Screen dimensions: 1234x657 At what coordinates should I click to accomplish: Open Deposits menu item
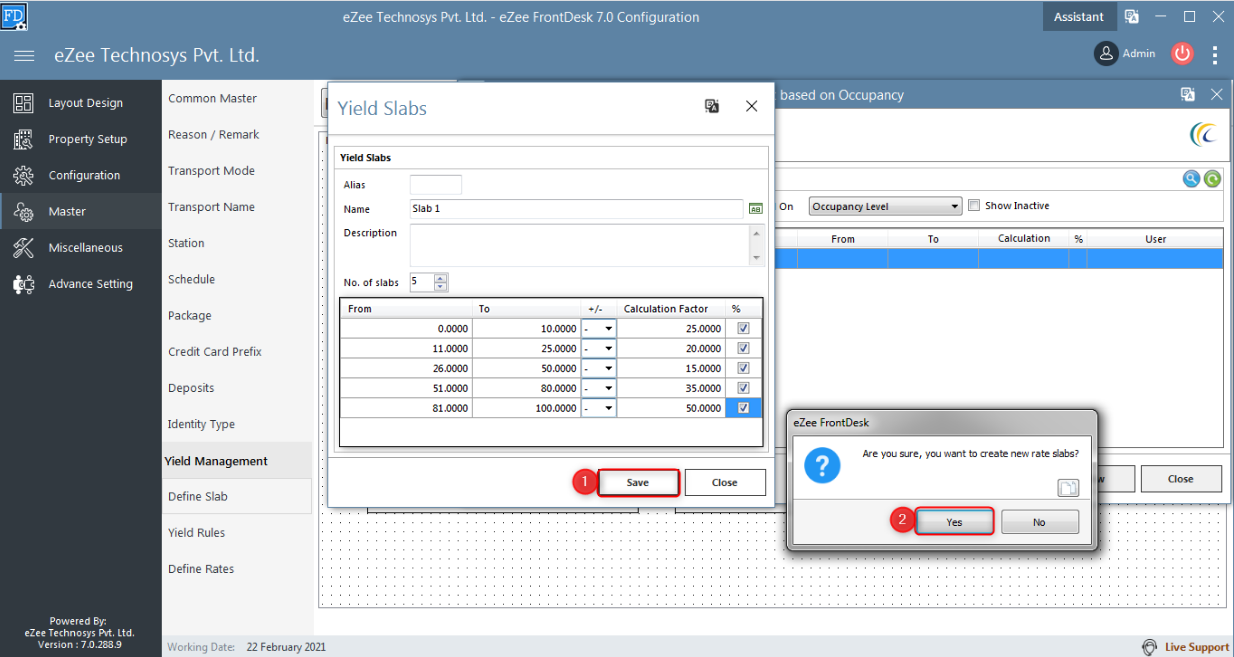tap(191, 388)
